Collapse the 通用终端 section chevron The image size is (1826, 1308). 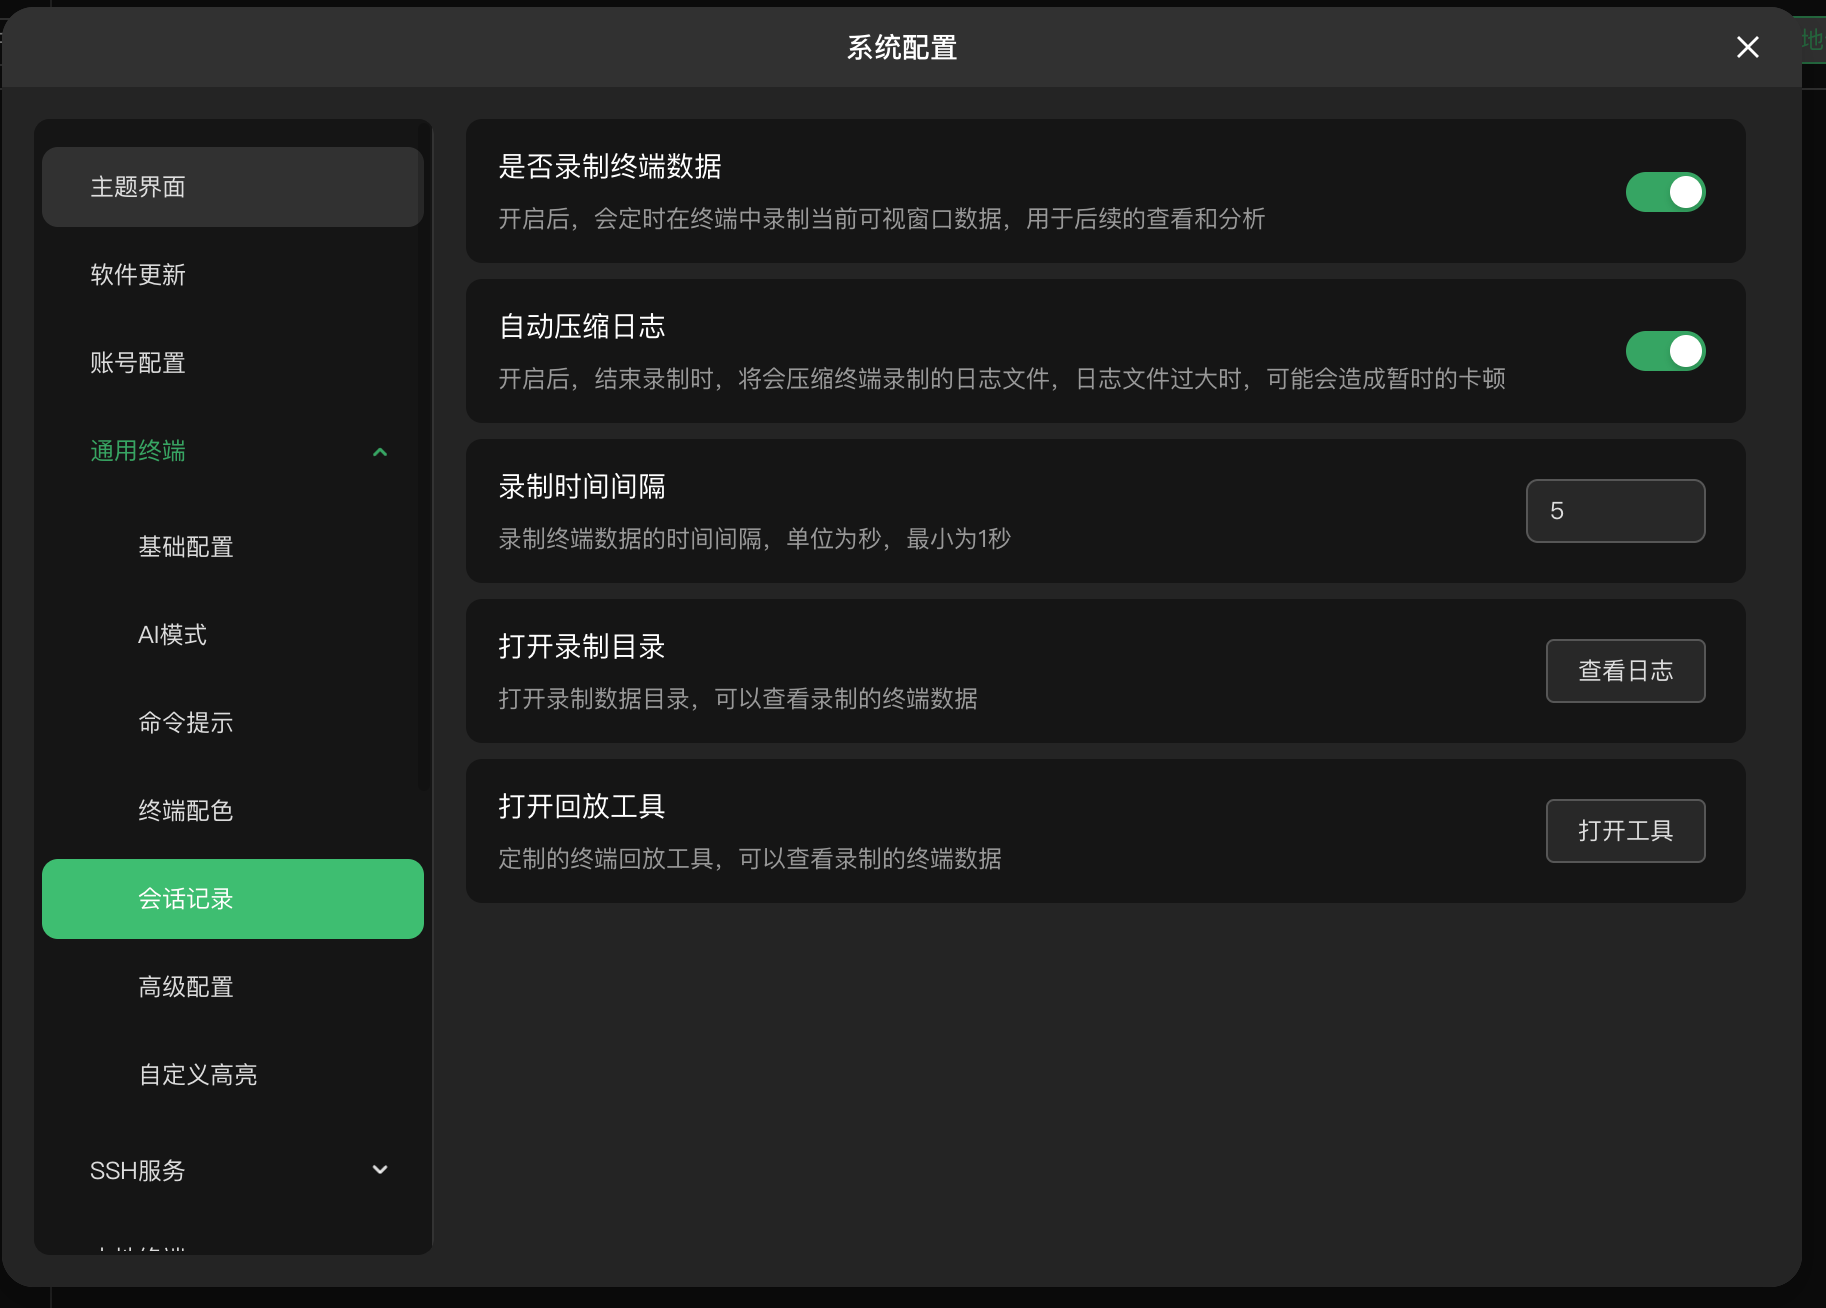[379, 451]
